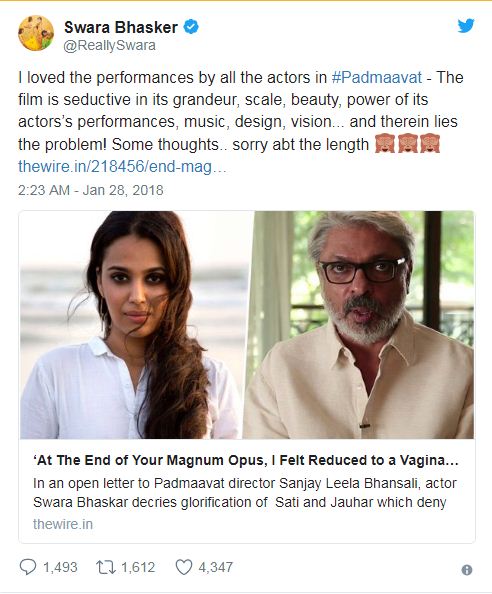Open Swara Bhasker's profile avatar
The width and height of the screenshot is (492, 594).
pos(36,33)
